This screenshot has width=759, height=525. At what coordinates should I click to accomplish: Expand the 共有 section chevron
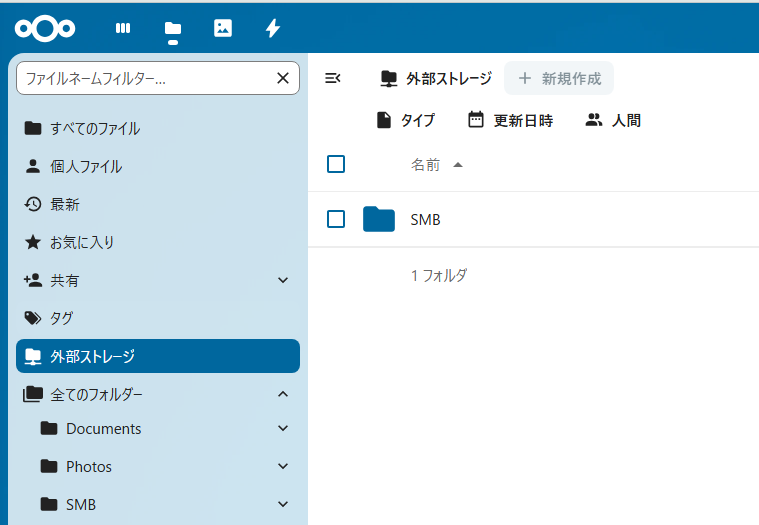(x=283, y=280)
